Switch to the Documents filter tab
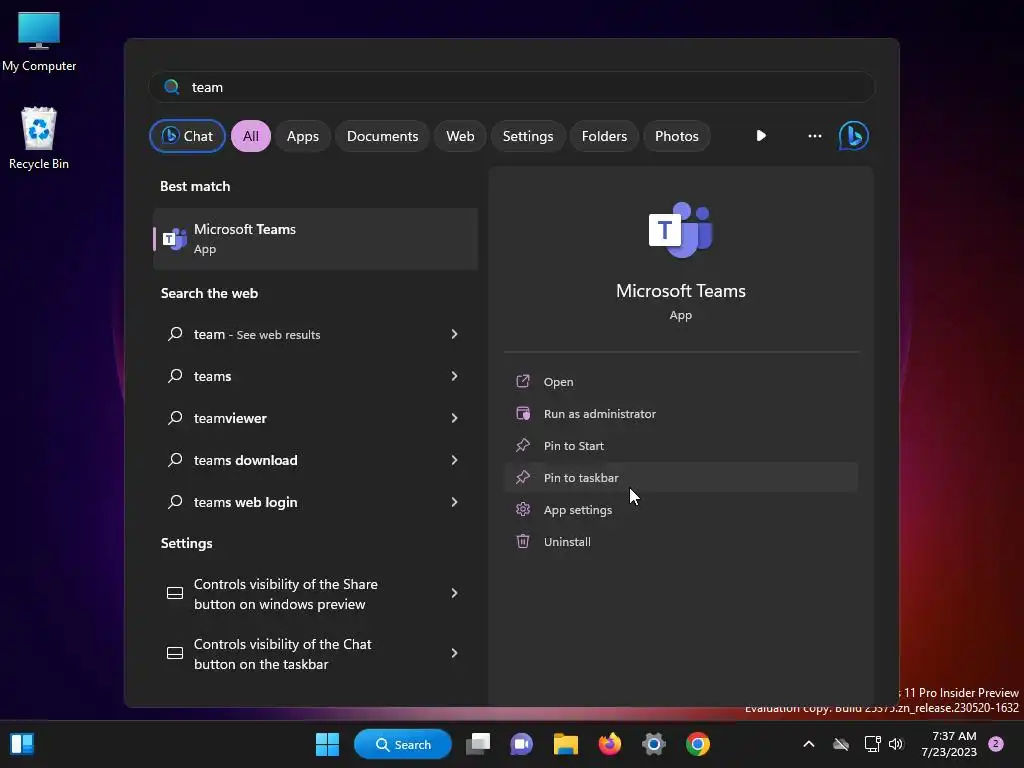1024x768 pixels. point(382,136)
